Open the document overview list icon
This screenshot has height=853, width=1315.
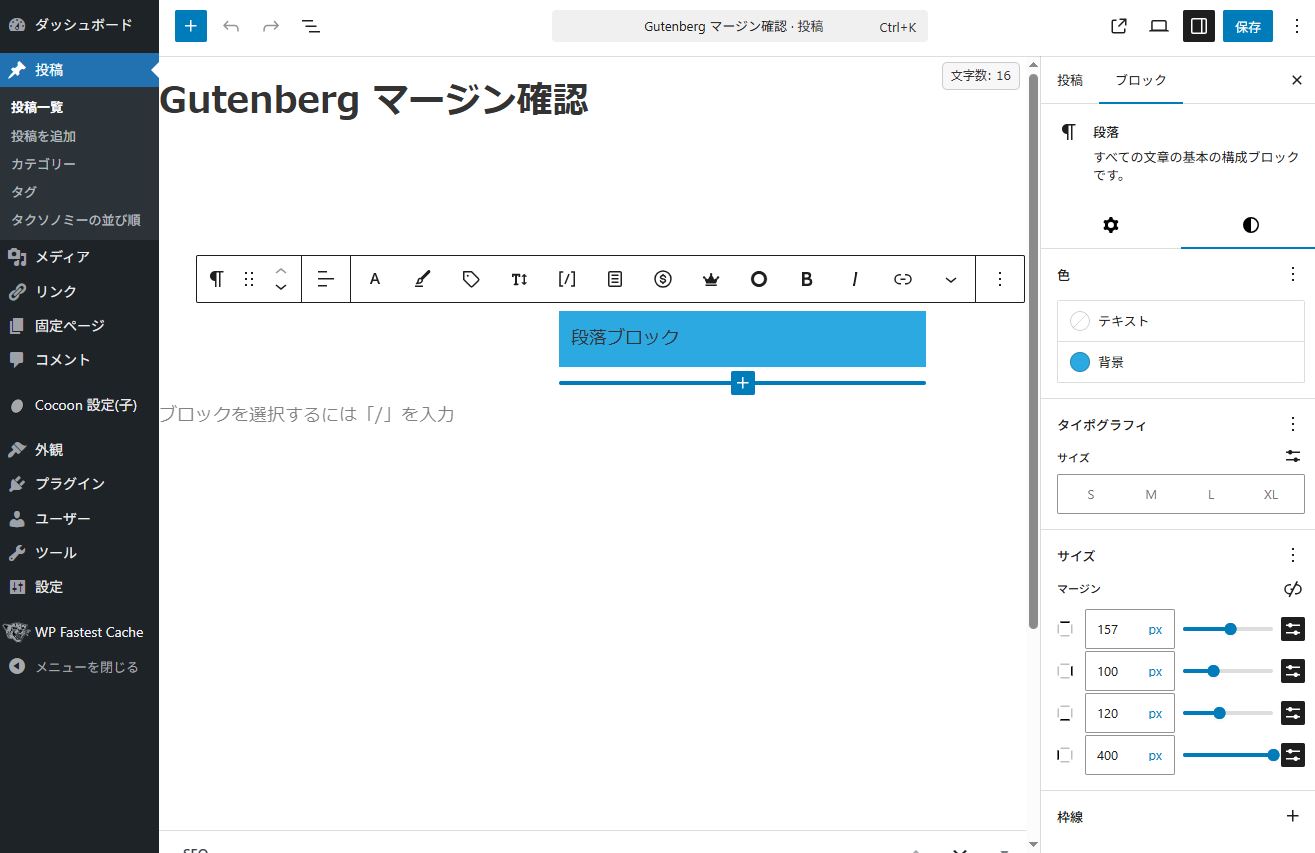[x=311, y=26]
